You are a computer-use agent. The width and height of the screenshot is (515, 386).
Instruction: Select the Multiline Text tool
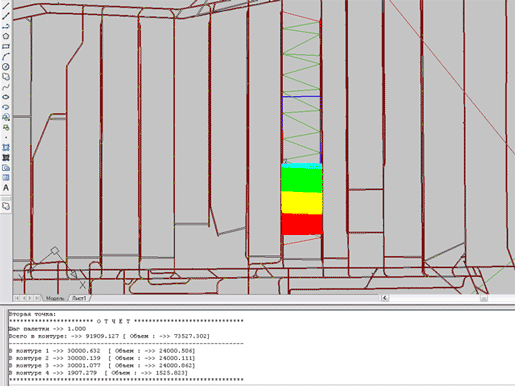6,188
